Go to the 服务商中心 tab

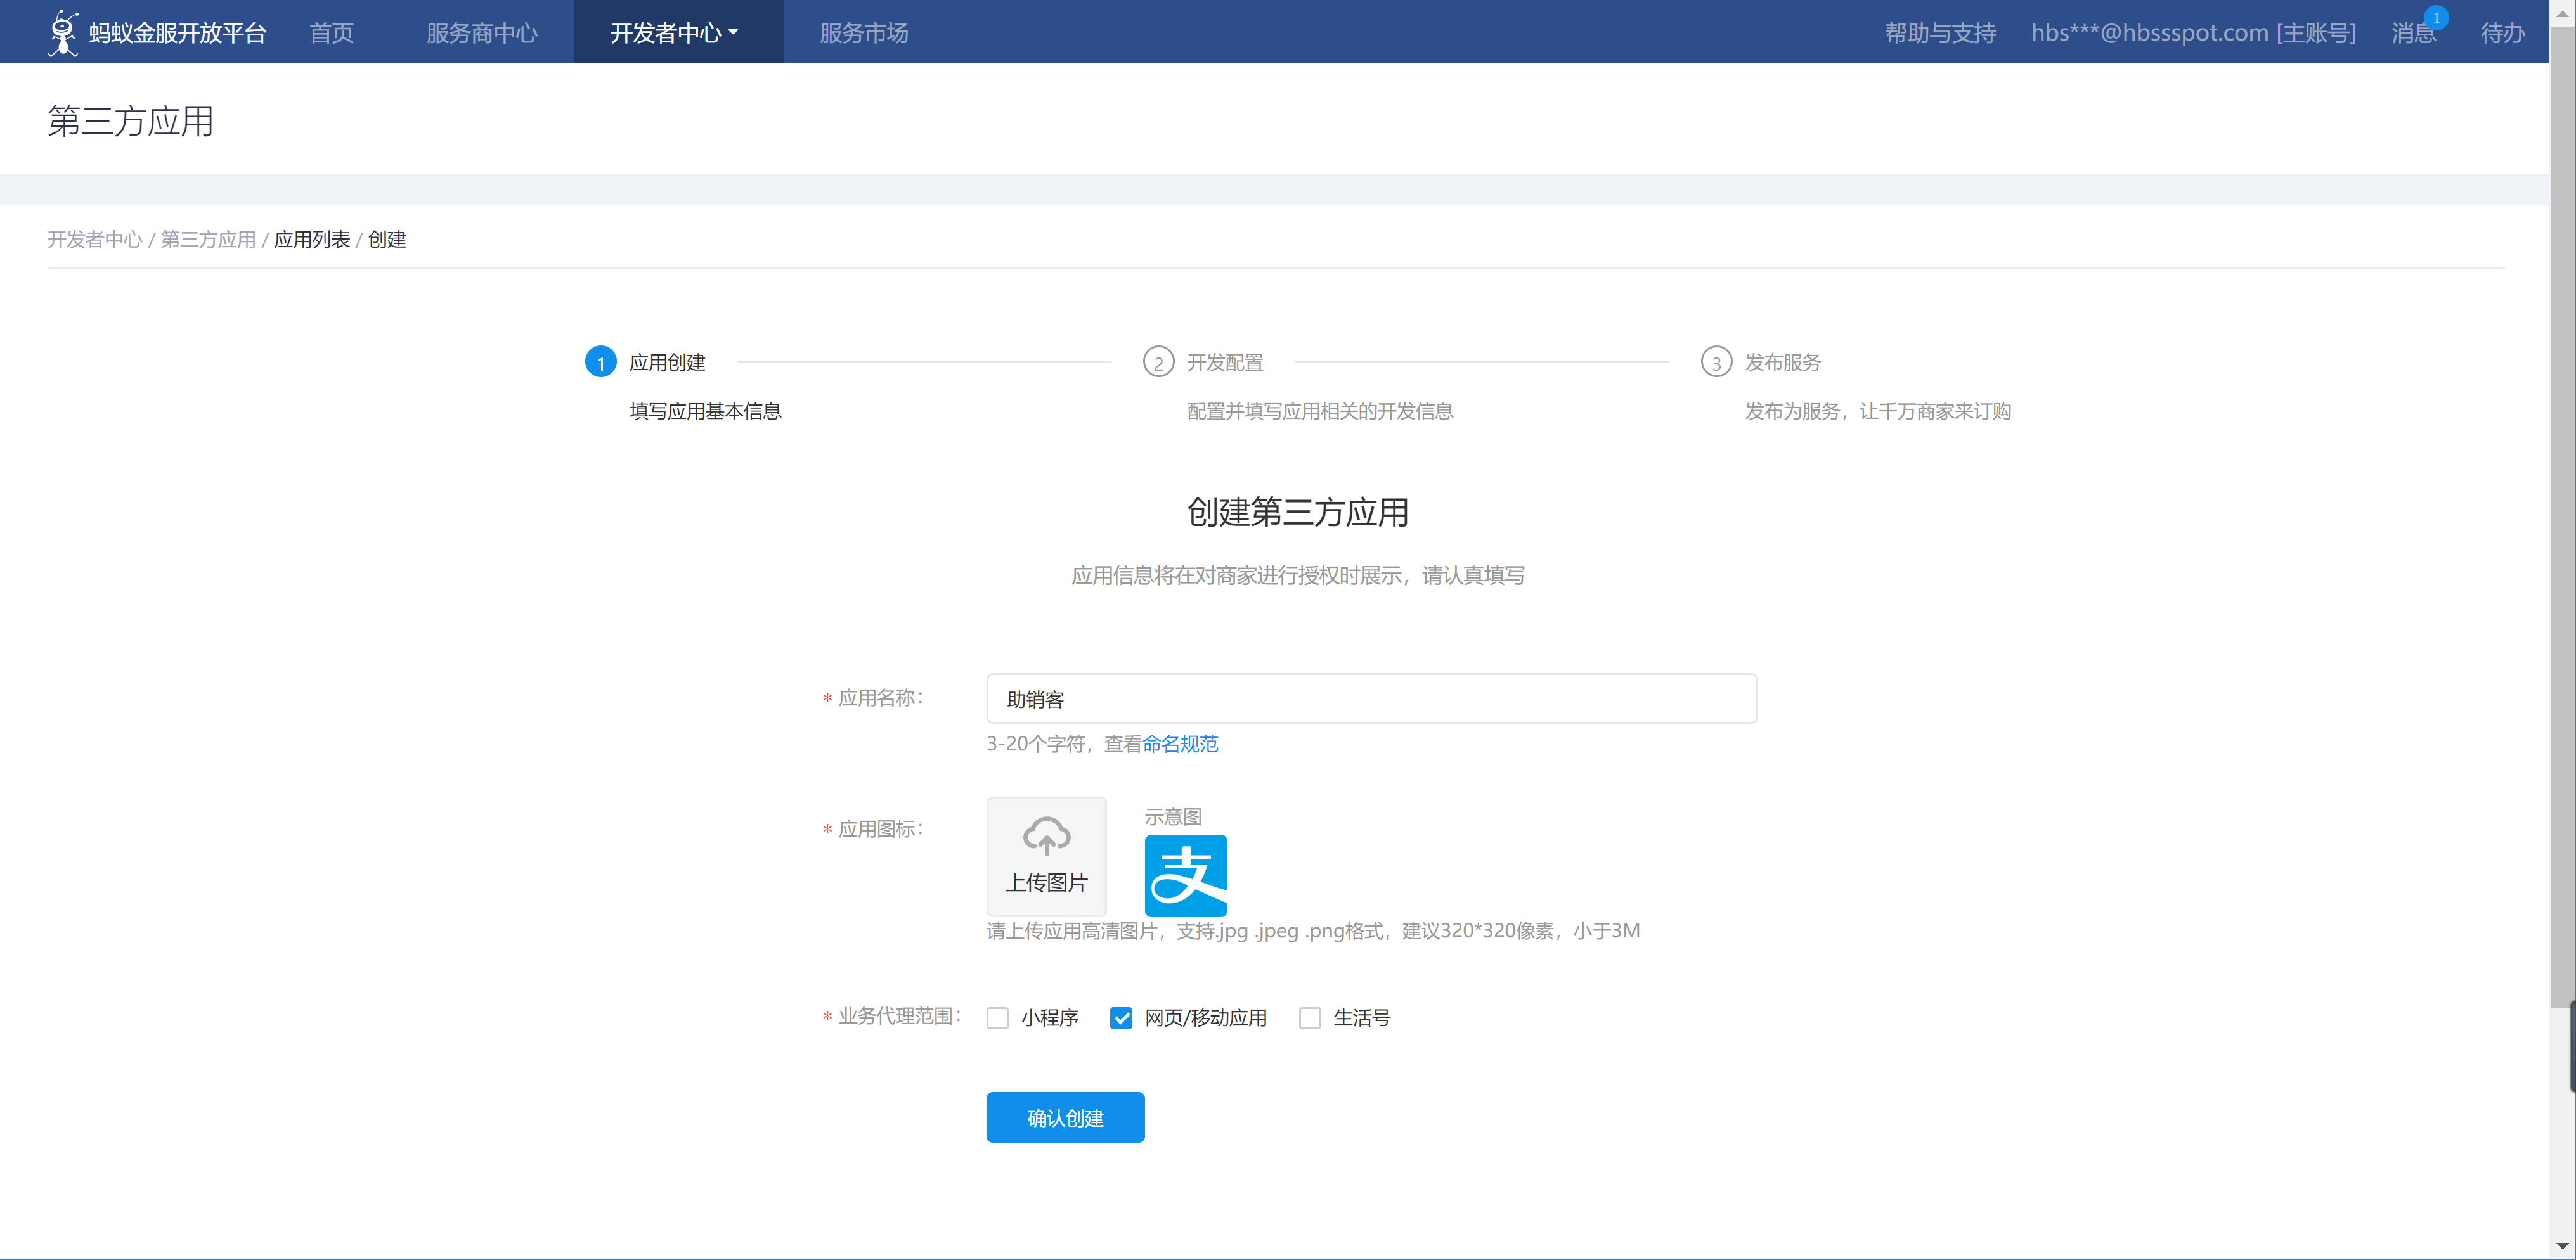coord(481,33)
